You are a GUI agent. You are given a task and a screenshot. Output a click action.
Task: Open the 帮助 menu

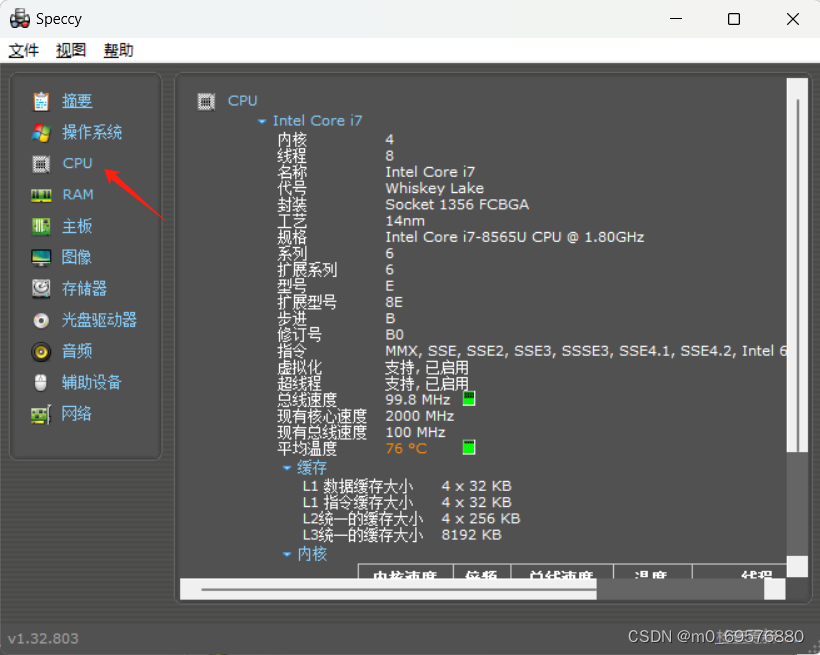pyautogui.click(x=119, y=50)
